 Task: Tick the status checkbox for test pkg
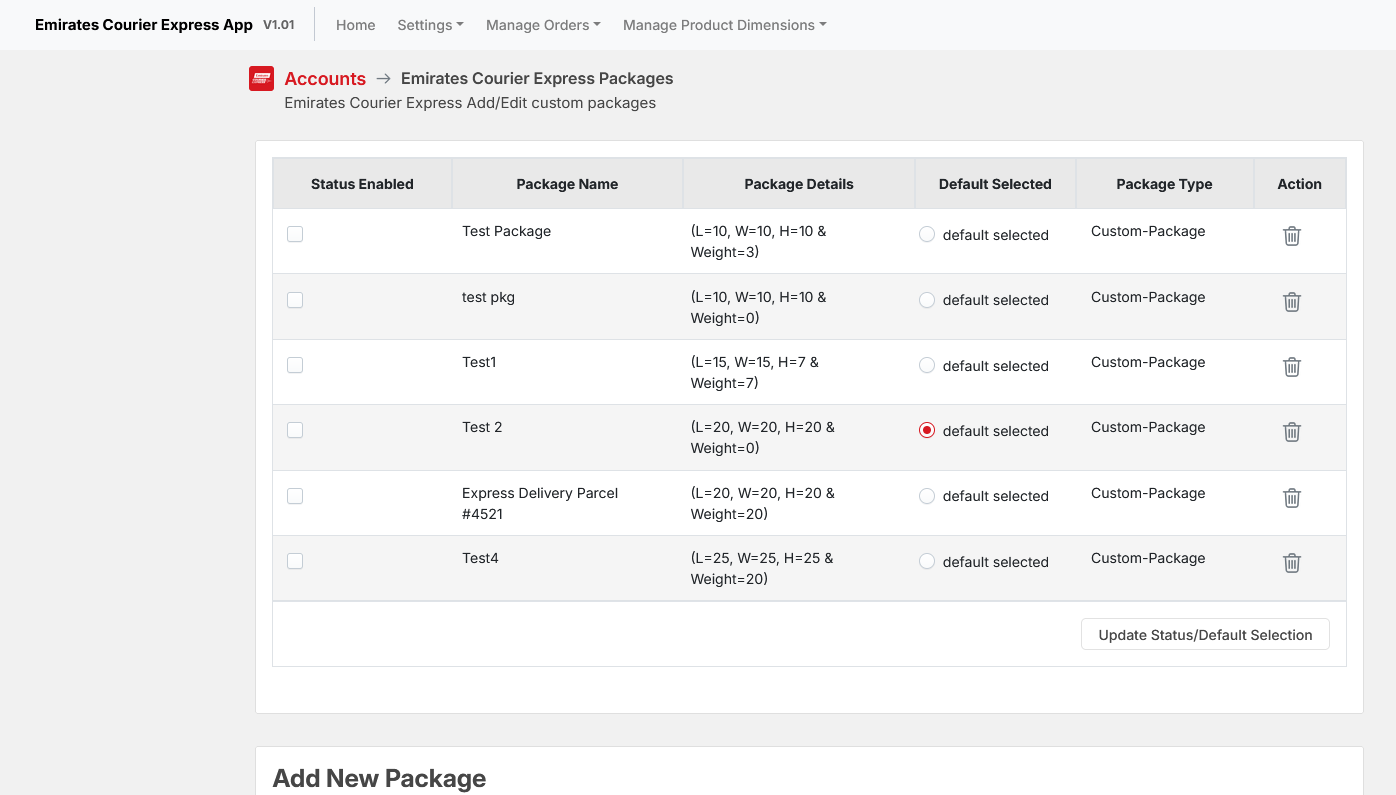coord(295,300)
